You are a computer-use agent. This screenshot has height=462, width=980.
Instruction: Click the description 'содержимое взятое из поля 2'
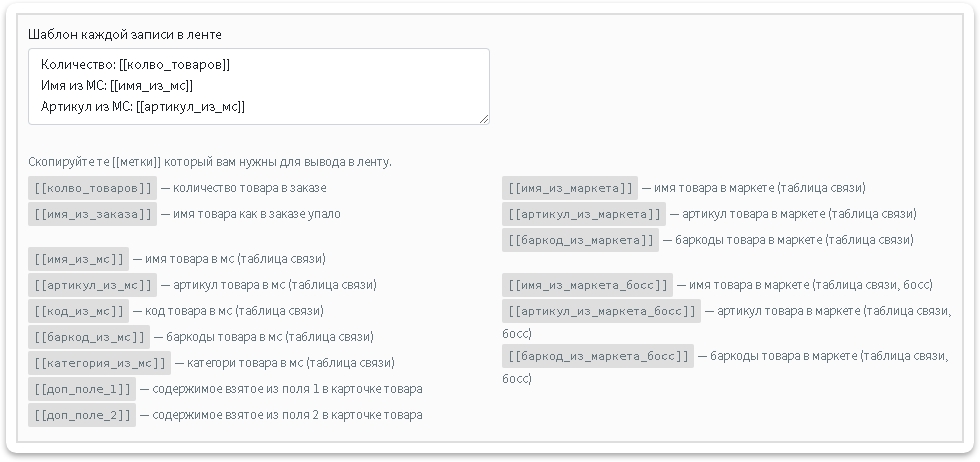[236, 414]
